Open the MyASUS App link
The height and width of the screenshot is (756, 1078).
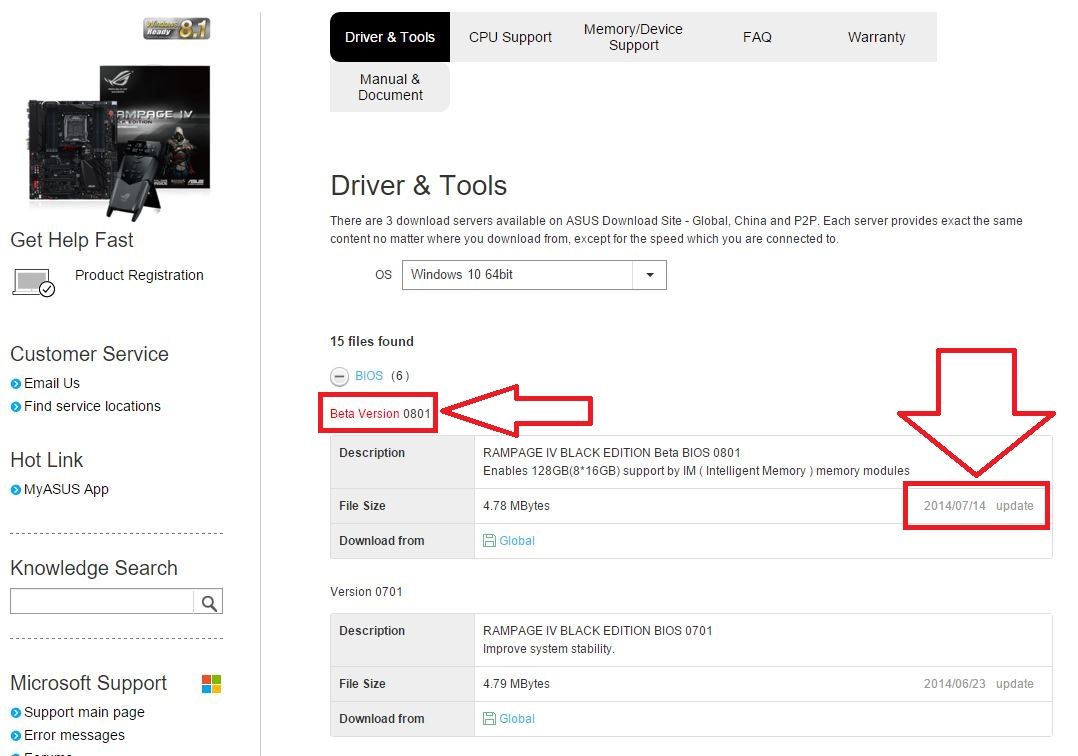coord(66,489)
